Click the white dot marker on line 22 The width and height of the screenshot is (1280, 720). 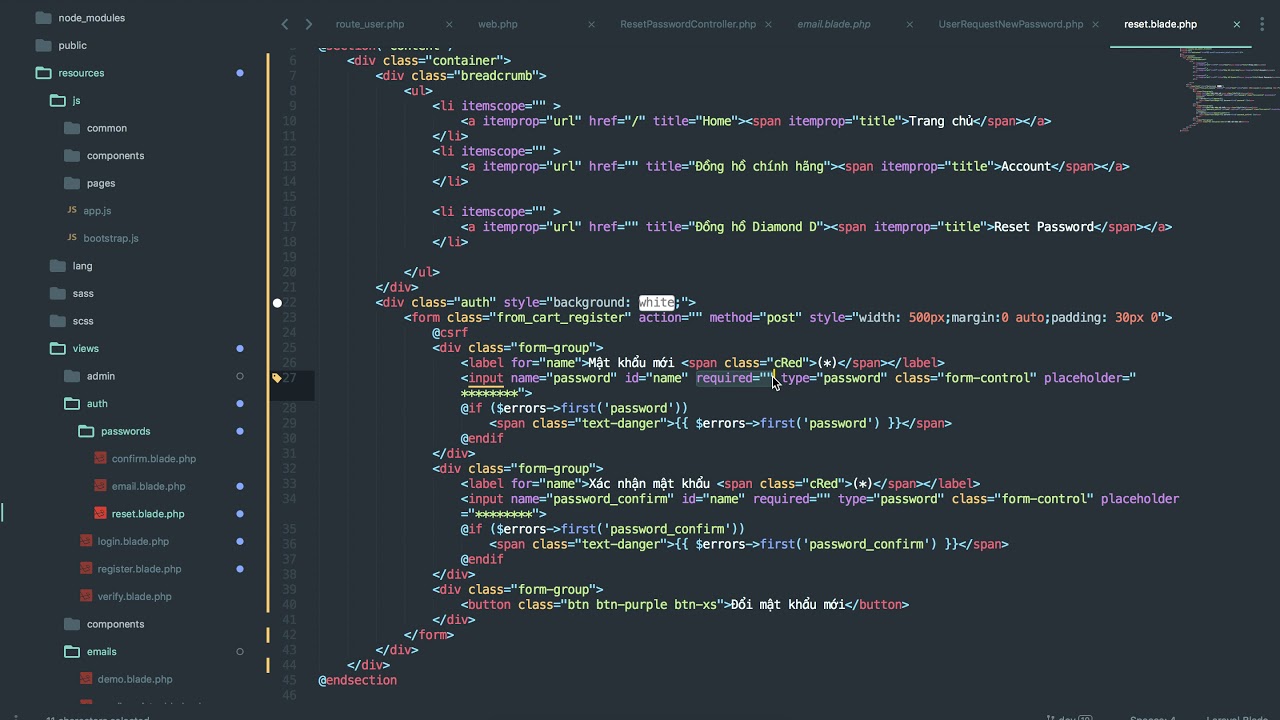tap(277, 302)
